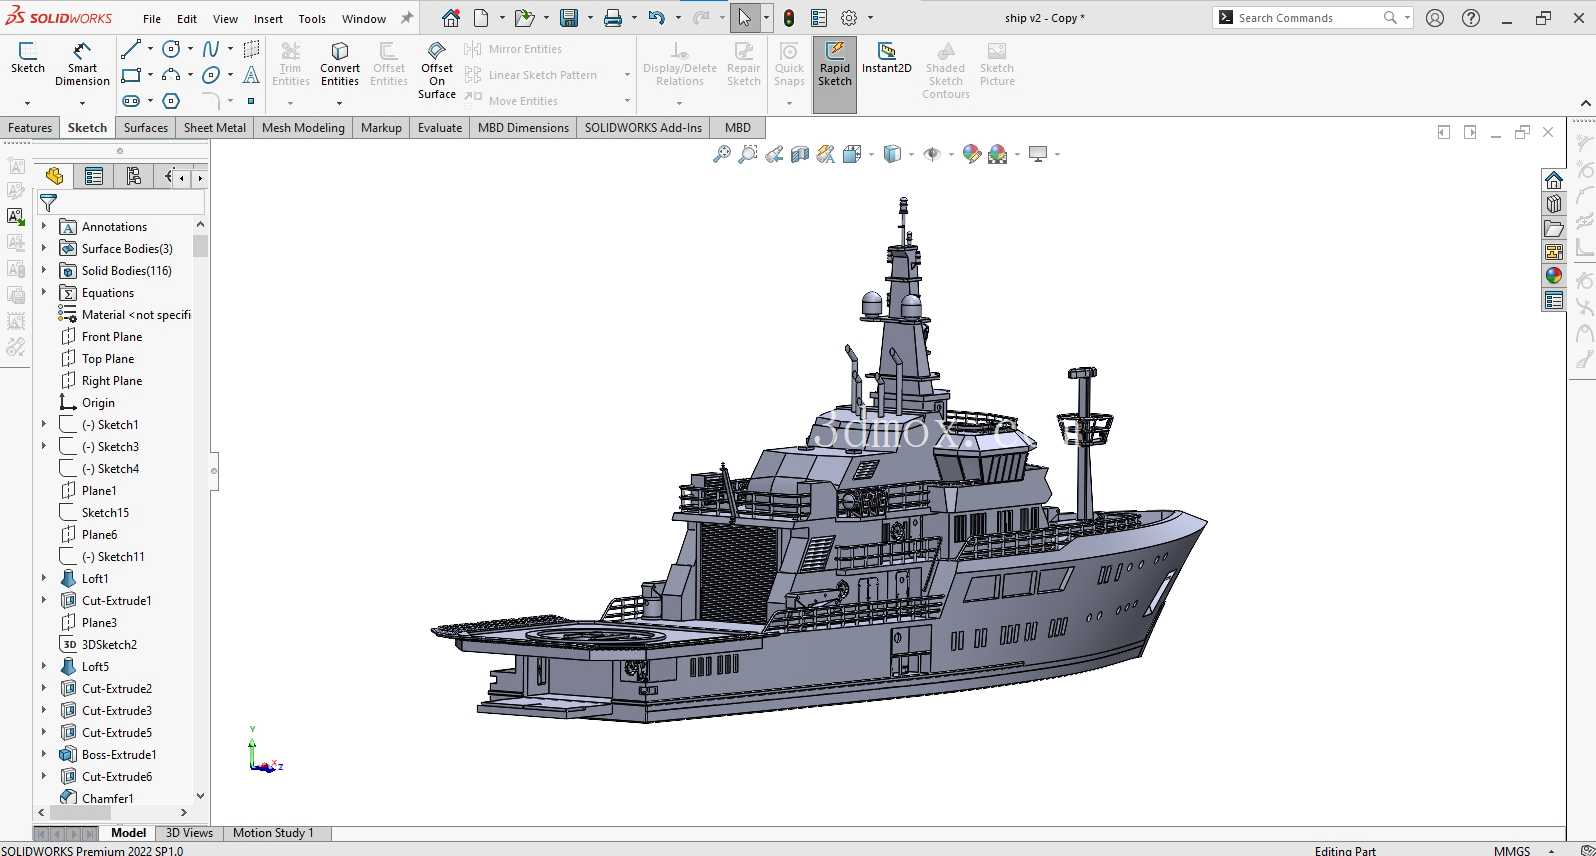Click the Zoom to Fit magnifier icon
Viewport: 1596px width, 856px height.
click(721, 154)
